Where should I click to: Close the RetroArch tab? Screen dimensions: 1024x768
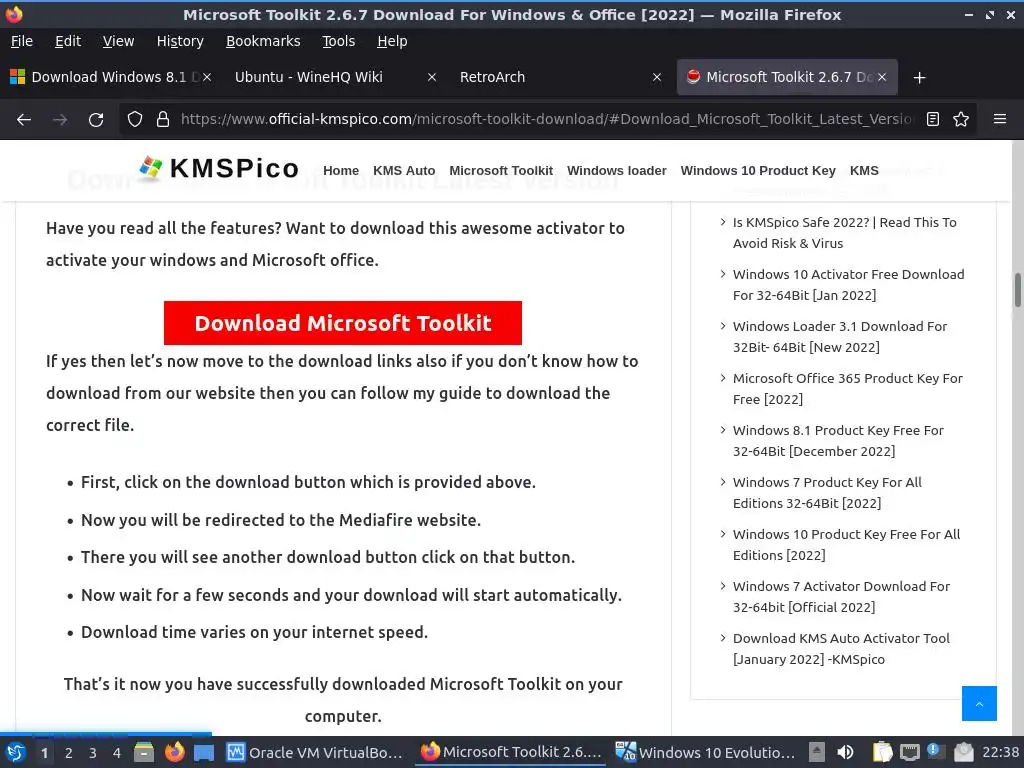tap(657, 77)
